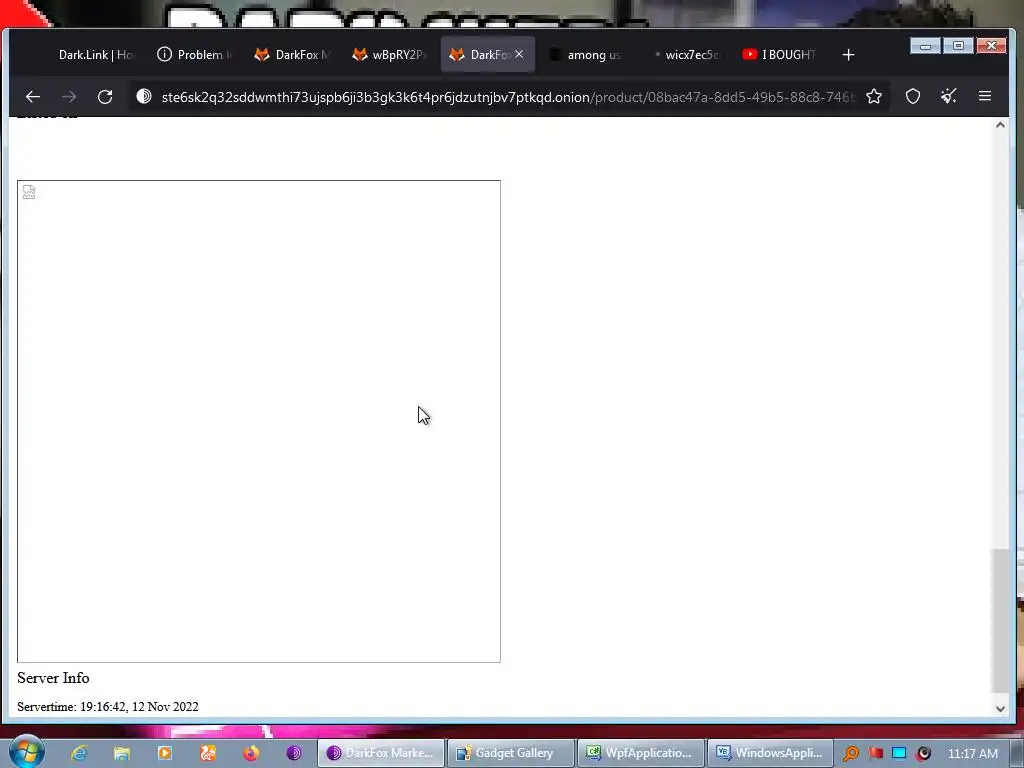
Task: Switch to the wicx7ec5 tab
Action: coord(683,55)
